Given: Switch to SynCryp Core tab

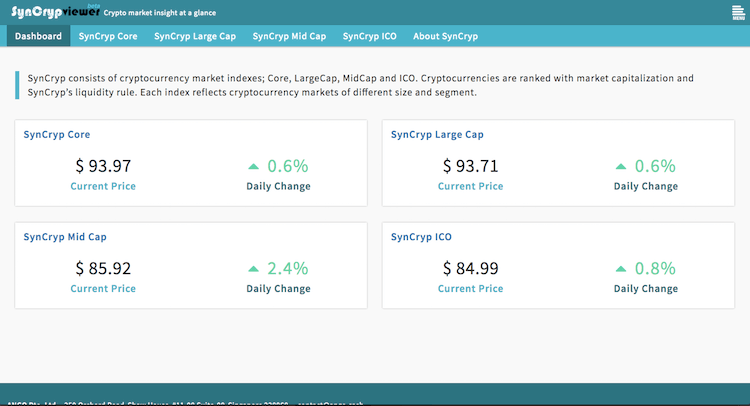Looking at the screenshot, I should coord(108,36).
